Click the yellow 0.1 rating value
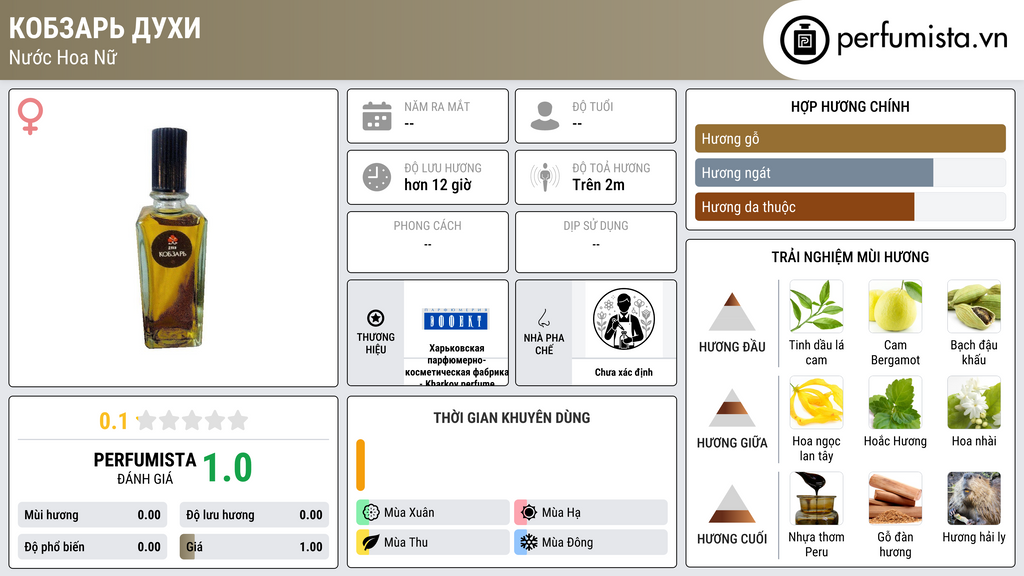Screen dimensions: 1024x576 [114, 421]
